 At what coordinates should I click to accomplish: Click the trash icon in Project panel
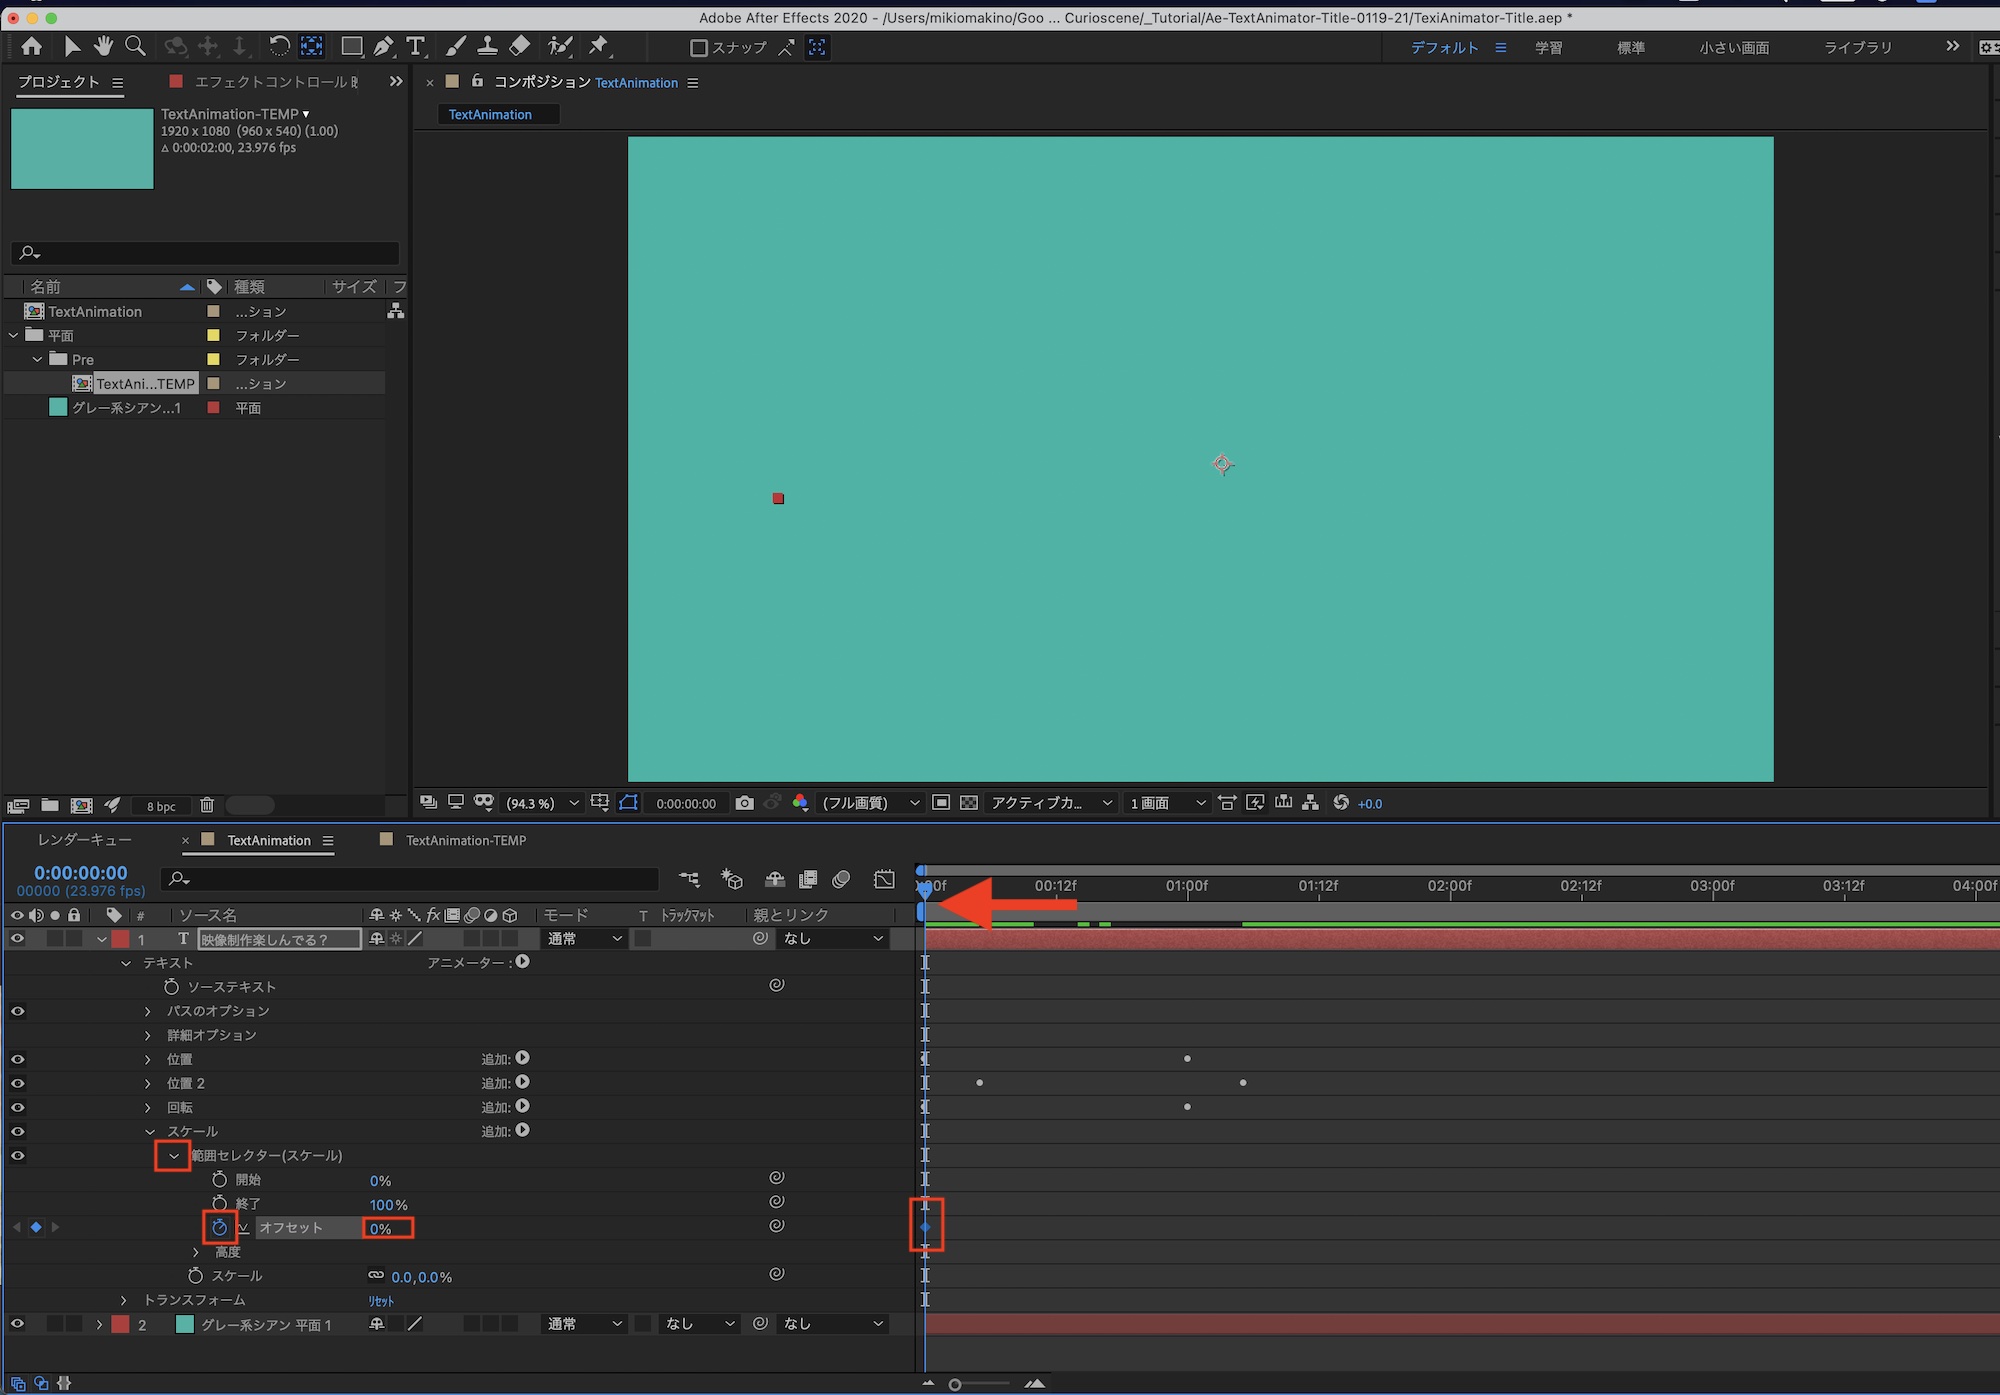point(207,805)
